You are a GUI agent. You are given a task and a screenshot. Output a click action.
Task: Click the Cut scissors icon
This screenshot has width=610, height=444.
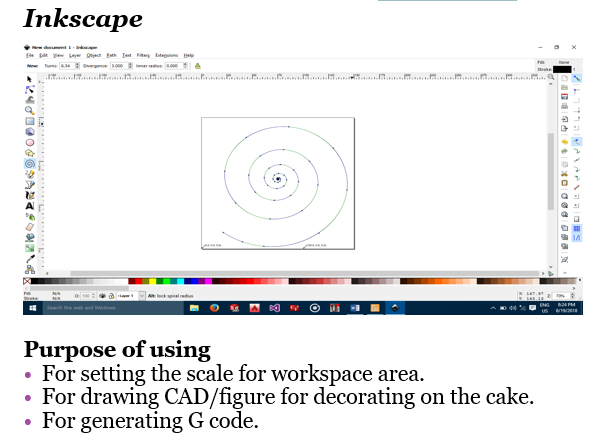(x=564, y=174)
